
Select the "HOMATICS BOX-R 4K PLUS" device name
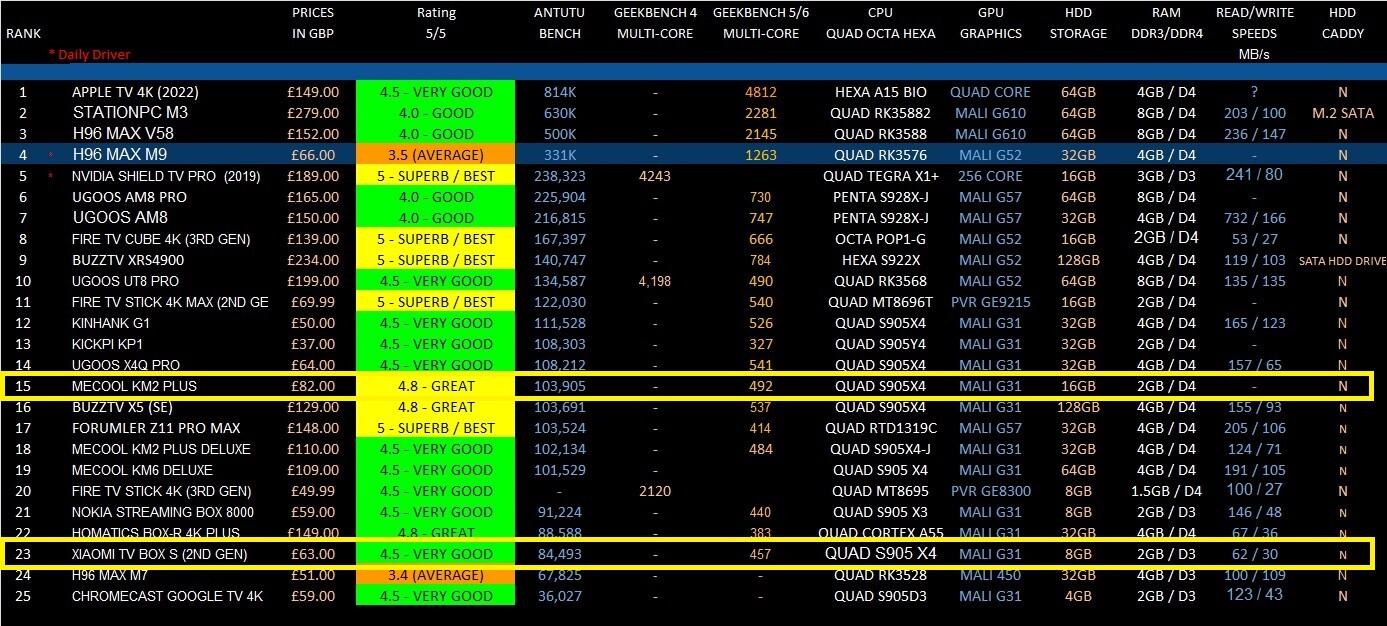click(x=156, y=533)
